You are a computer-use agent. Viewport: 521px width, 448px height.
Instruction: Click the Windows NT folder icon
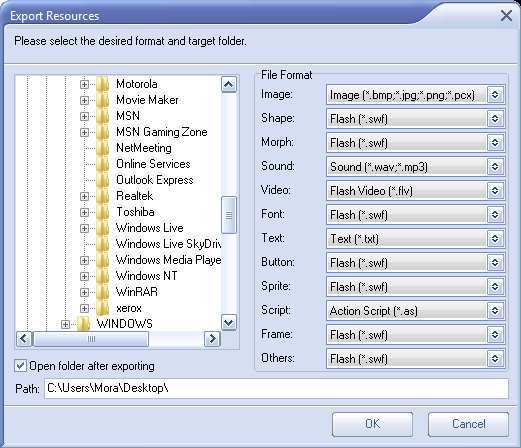(x=102, y=276)
